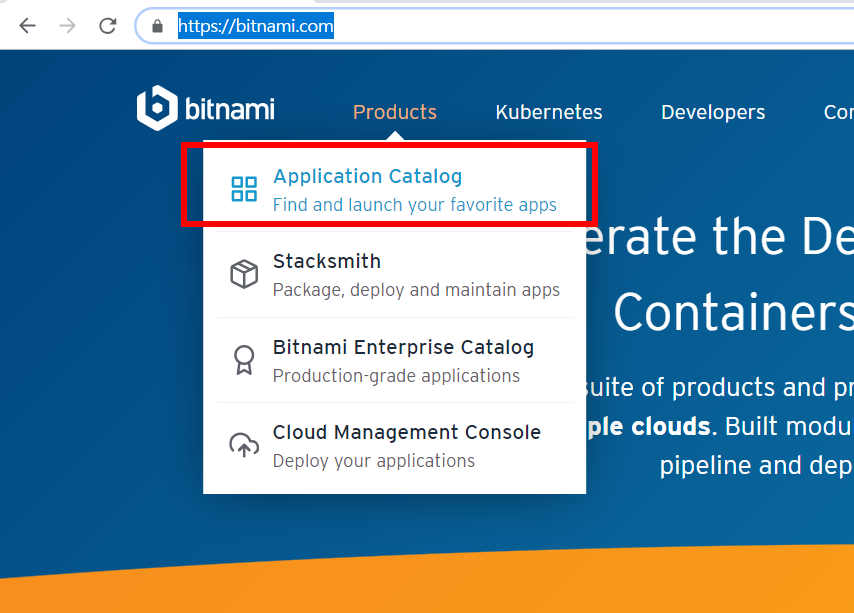The height and width of the screenshot is (613, 854).
Task: Open Cloud Management Console entry
Action: 407,432
